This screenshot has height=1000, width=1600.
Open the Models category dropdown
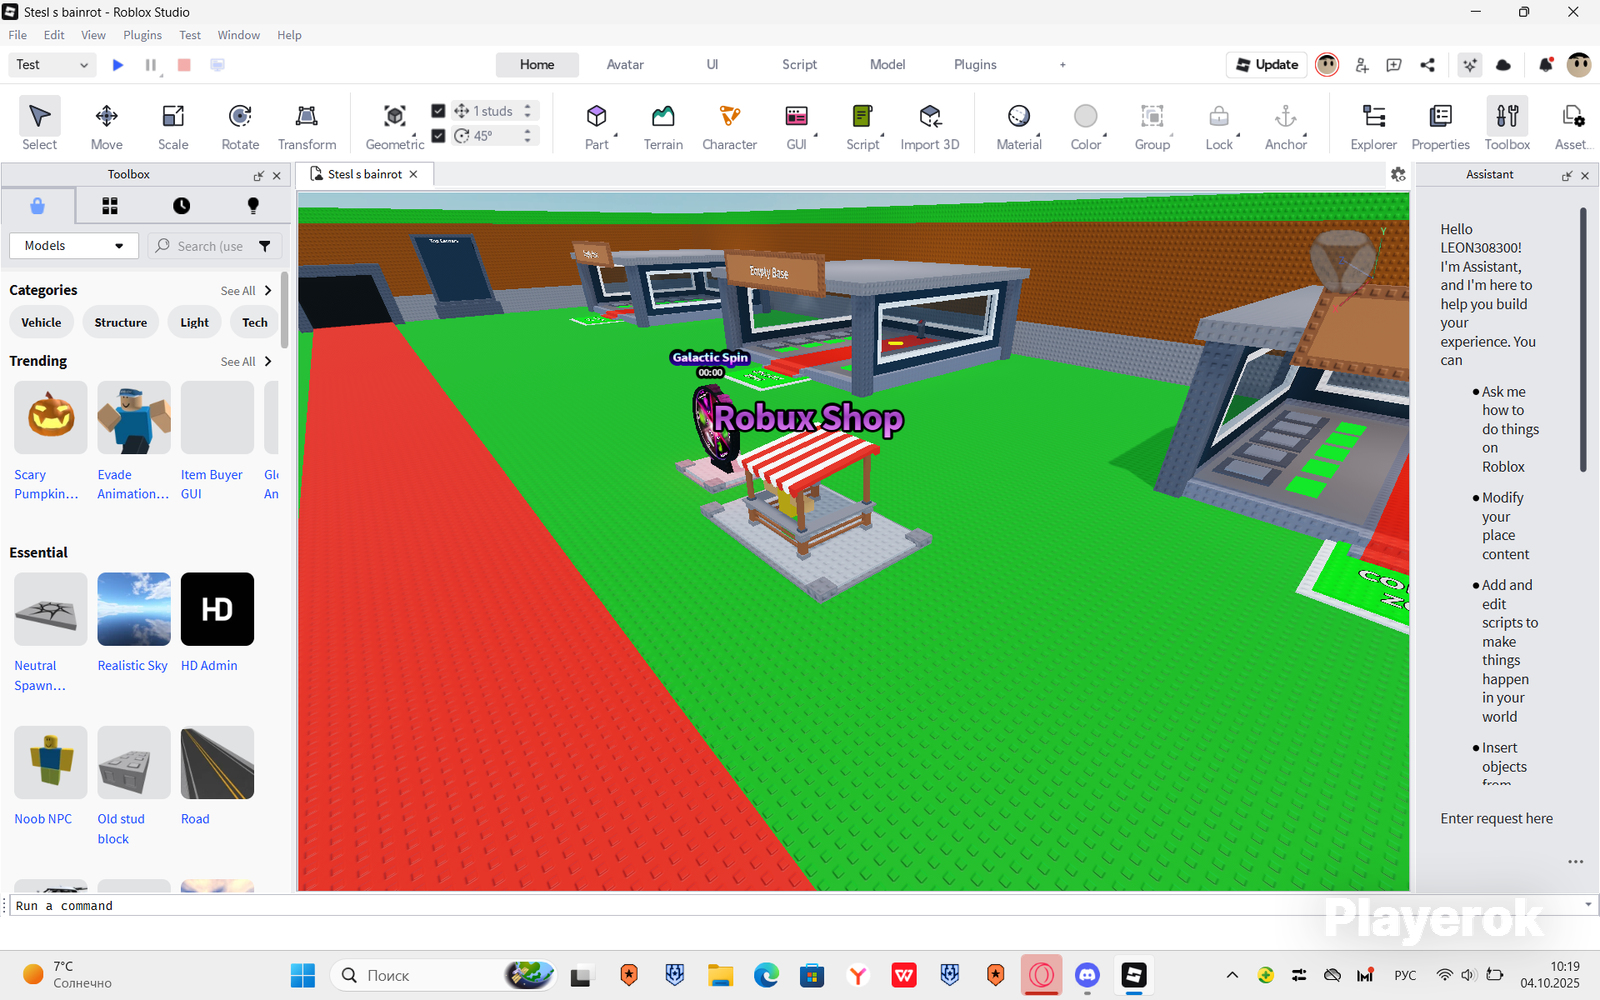74,246
